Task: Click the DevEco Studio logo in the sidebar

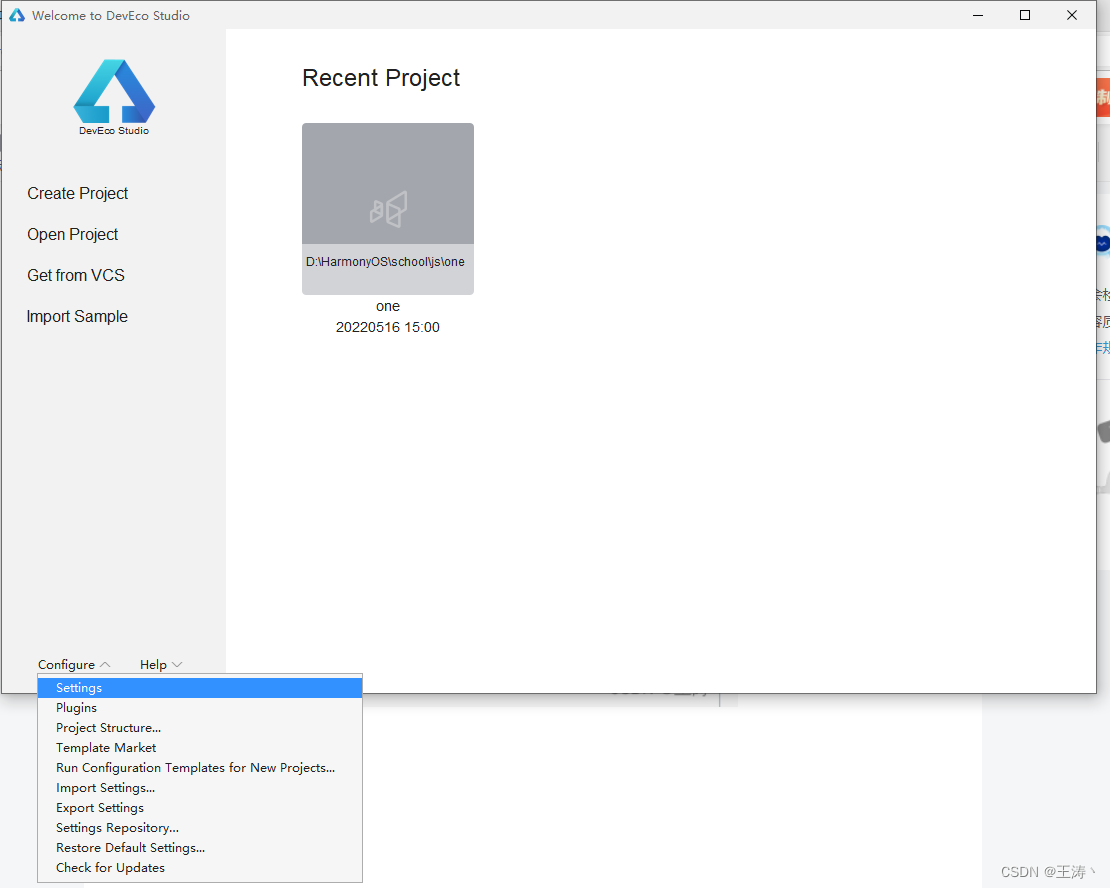Action: (114, 96)
